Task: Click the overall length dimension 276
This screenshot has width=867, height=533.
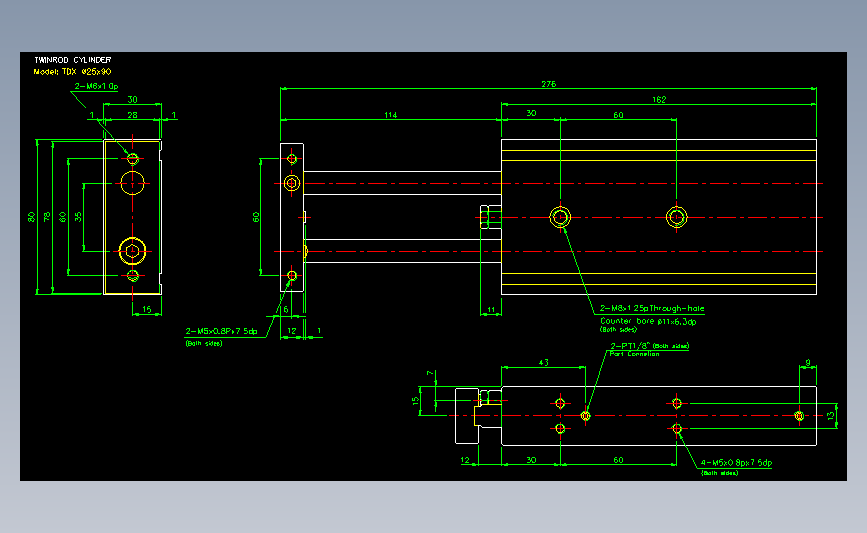Action: pyautogui.click(x=549, y=84)
